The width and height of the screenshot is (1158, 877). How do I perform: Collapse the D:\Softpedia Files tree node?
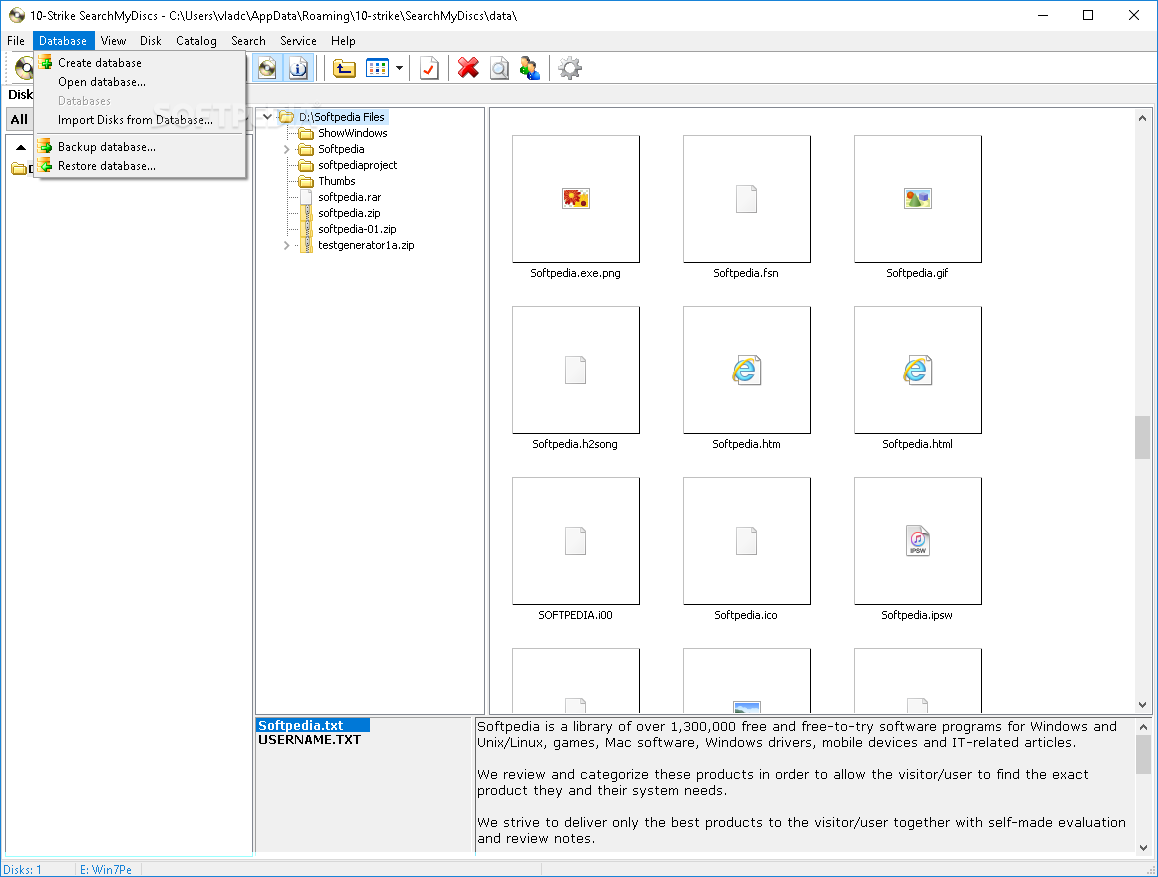267,117
